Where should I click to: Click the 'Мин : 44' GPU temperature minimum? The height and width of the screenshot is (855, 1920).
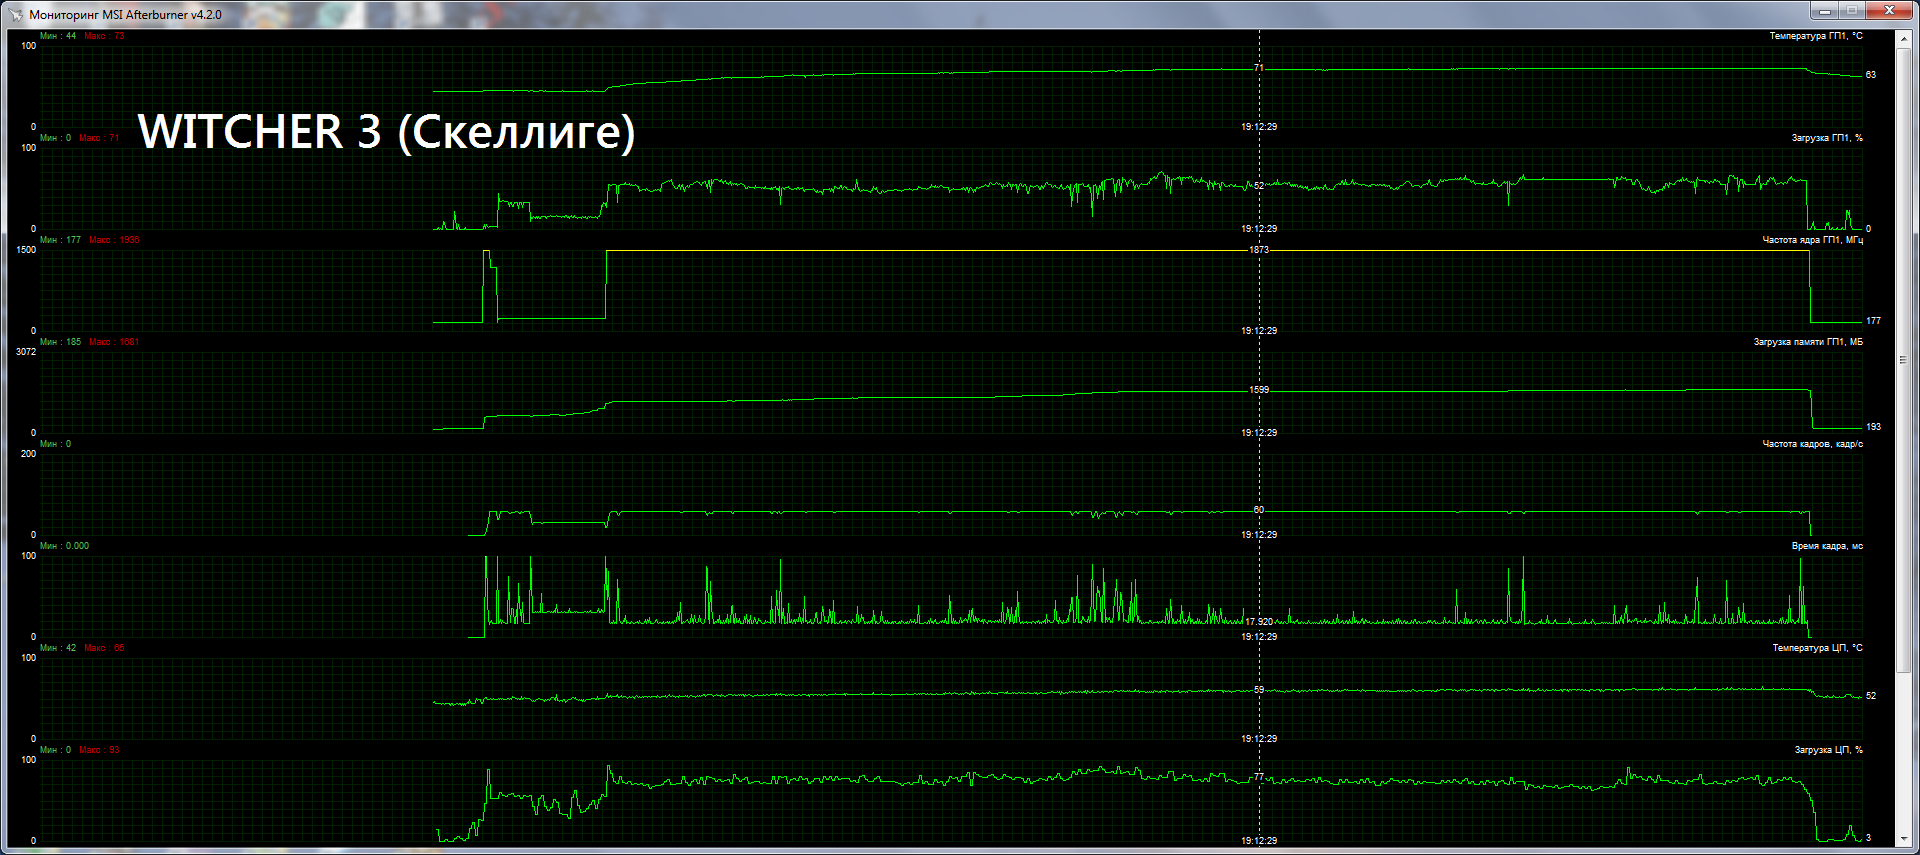pos(58,36)
